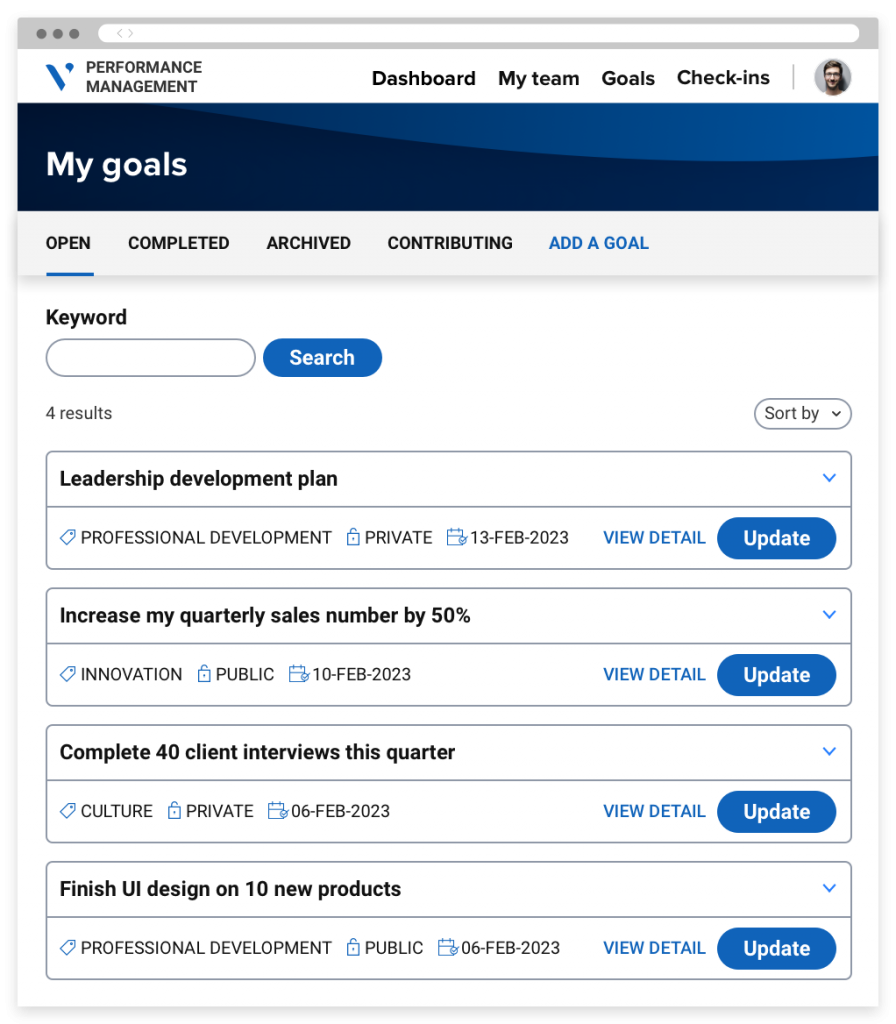Switch to the COMPLETED tab

tap(178, 243)
